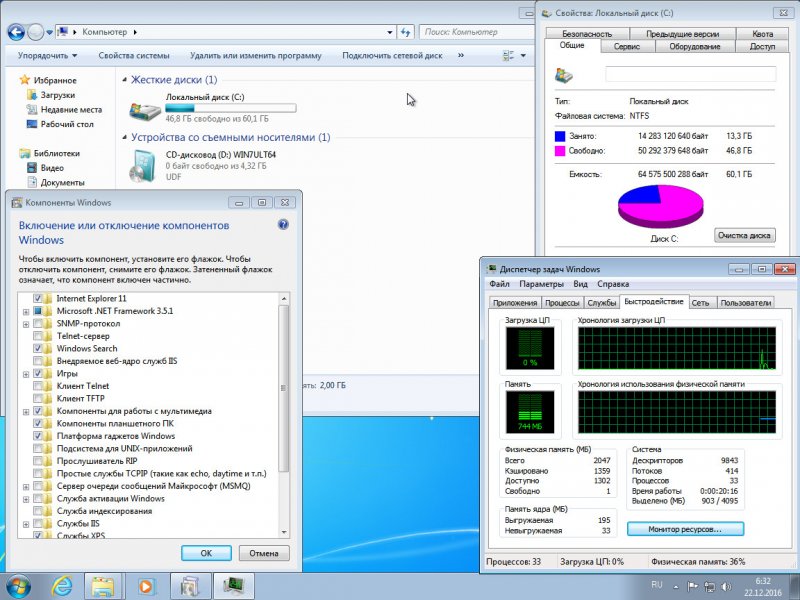The width and height of the screenshot is (800, 600).
Task: Open the Недавние места icon in sidebar
Action: [x=32, y=110]
